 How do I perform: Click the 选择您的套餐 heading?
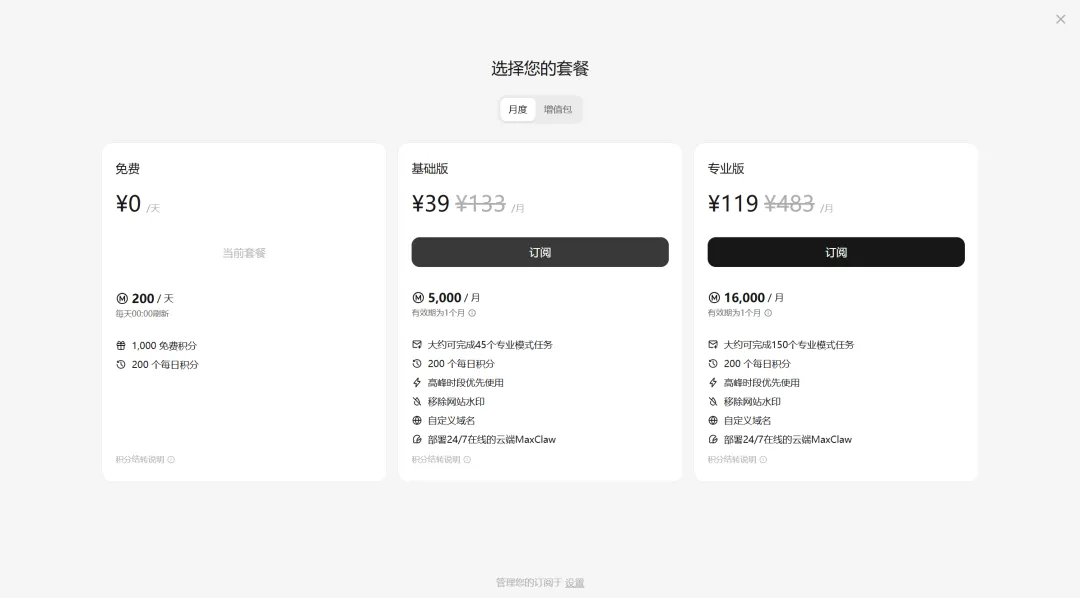[x=540, y=69]
